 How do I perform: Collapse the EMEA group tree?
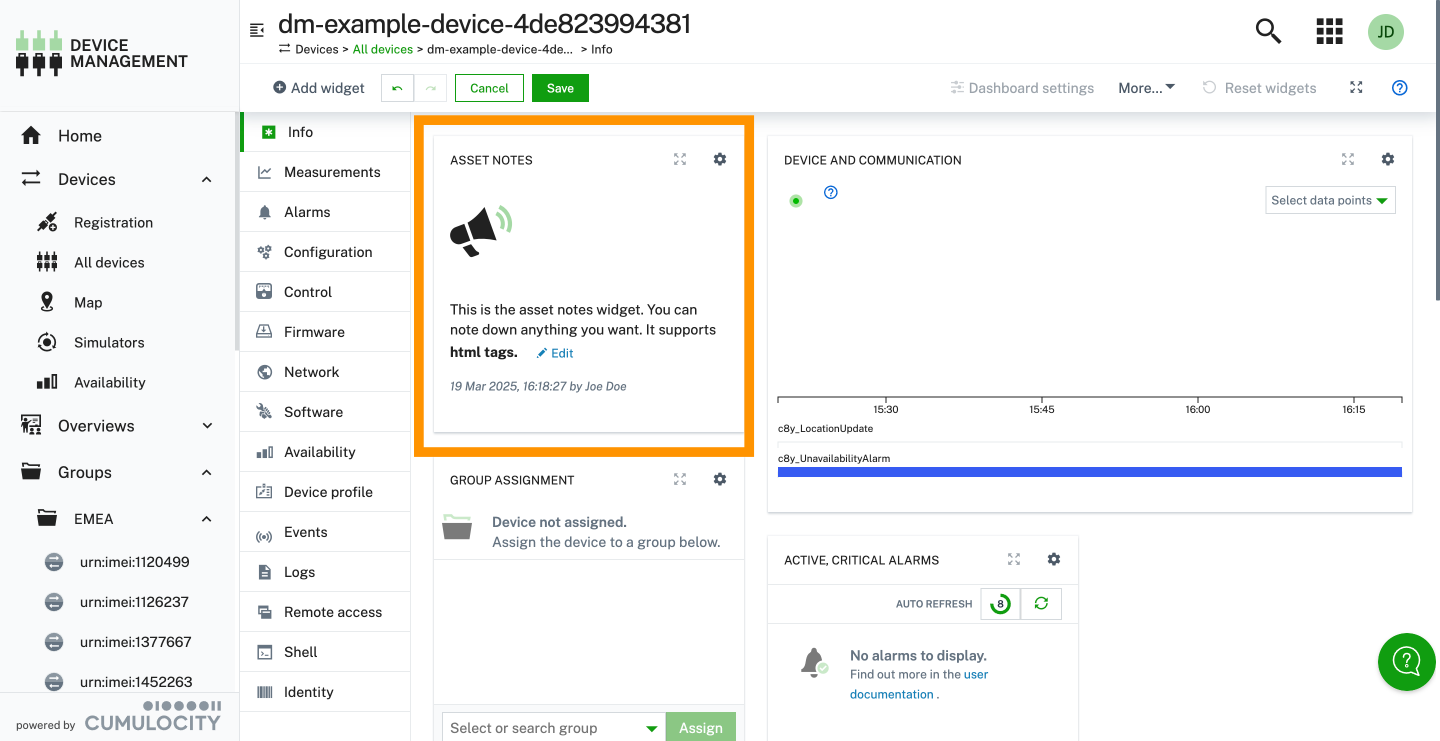pyautogui.click(x=207, y=519)
